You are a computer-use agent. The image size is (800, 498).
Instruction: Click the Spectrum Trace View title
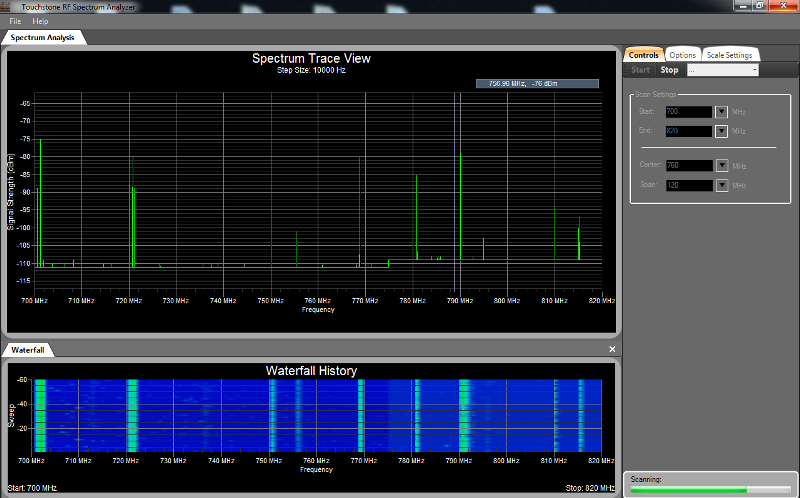pos(311,59)
